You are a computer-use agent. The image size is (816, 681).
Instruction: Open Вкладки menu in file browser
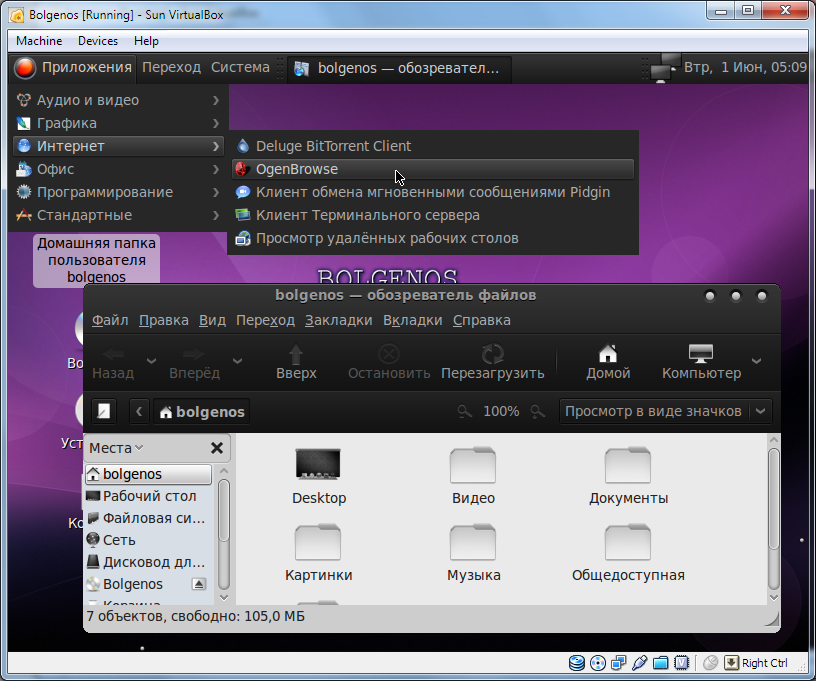pyautogui.click(x=413, y=320)
